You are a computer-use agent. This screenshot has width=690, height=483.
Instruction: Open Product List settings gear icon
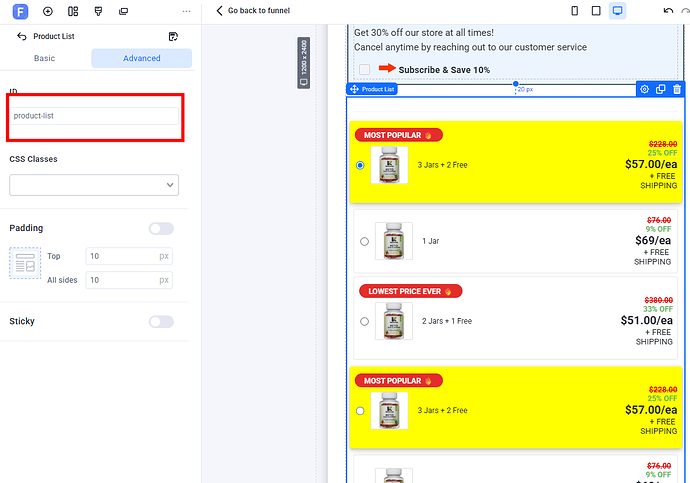coord(645,89)
